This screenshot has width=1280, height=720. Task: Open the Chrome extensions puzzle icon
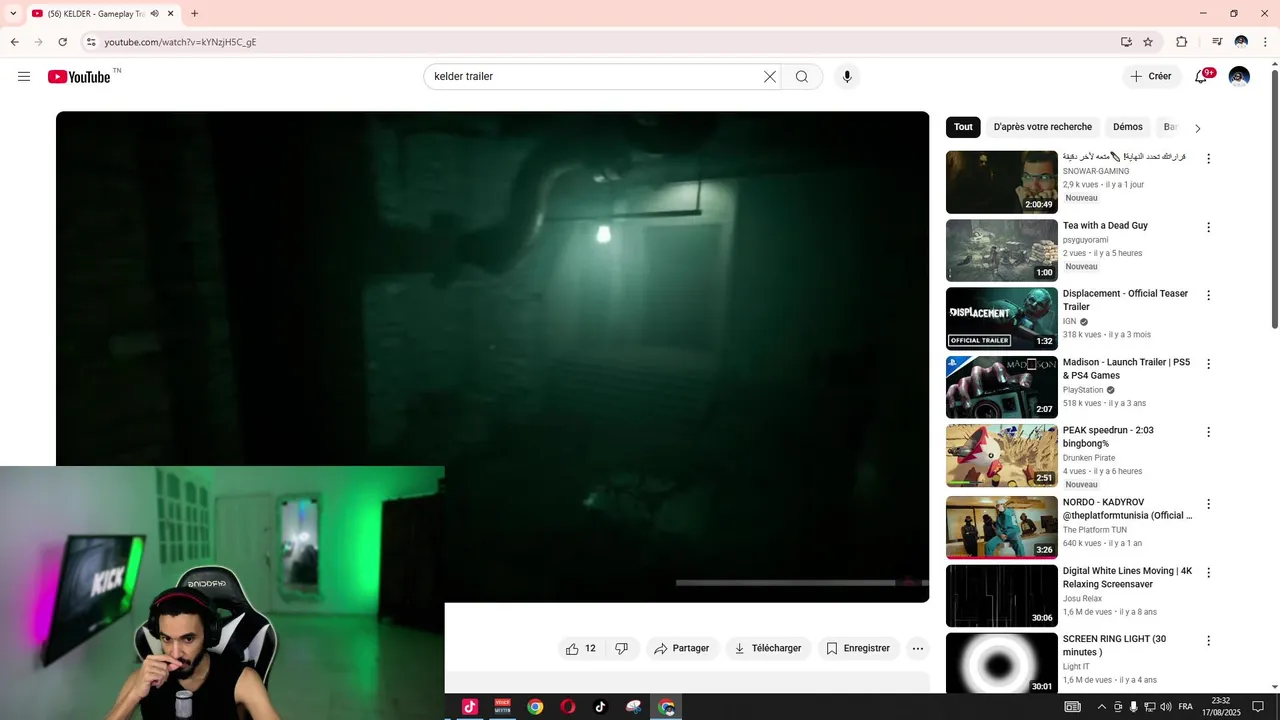click(x=1182, y=42)
